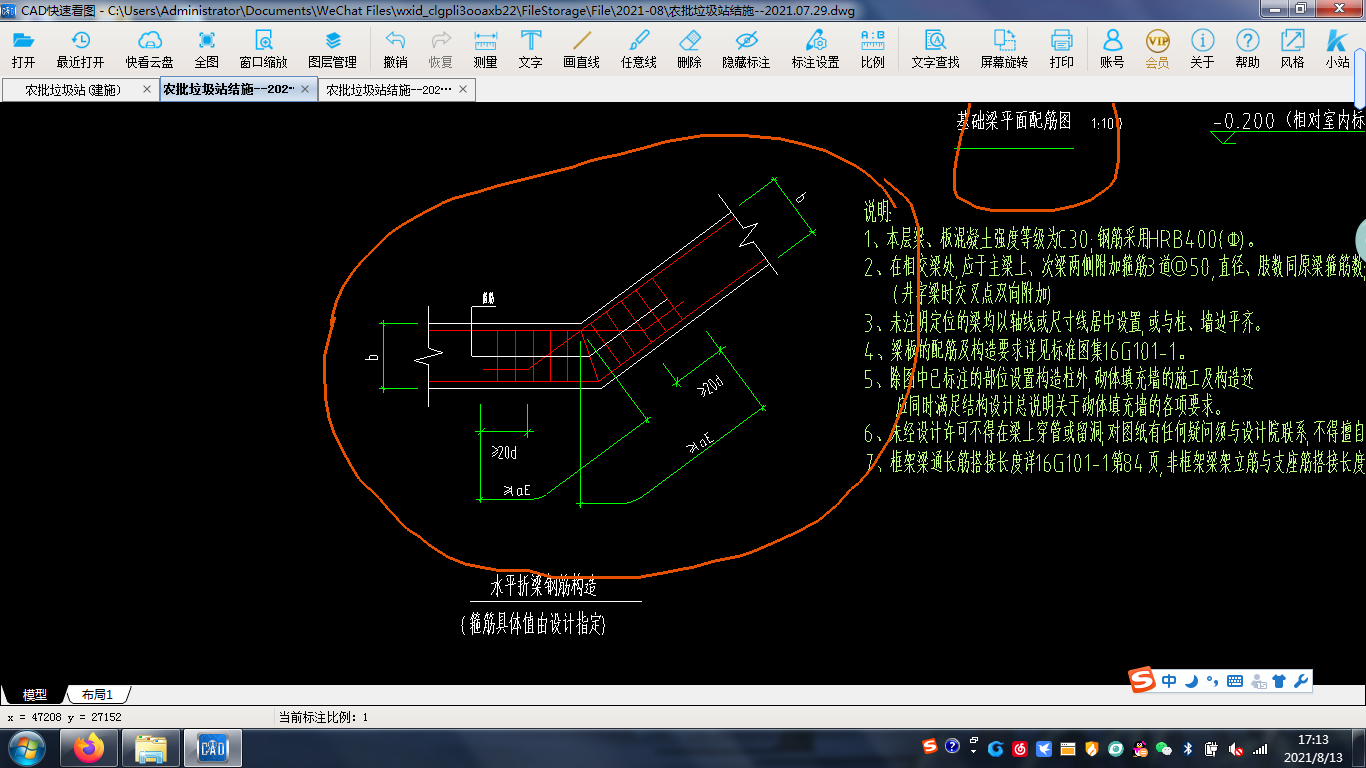Open the 账号 account panel

tap(1112, 49)
